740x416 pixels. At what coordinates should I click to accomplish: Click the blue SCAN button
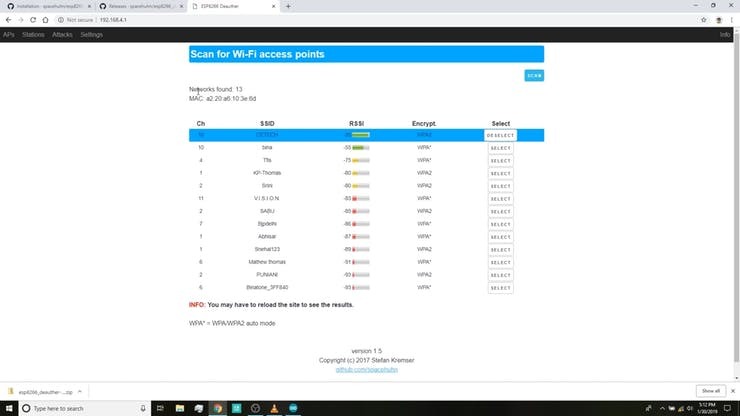pyautogui.click(x=534, y=76)
